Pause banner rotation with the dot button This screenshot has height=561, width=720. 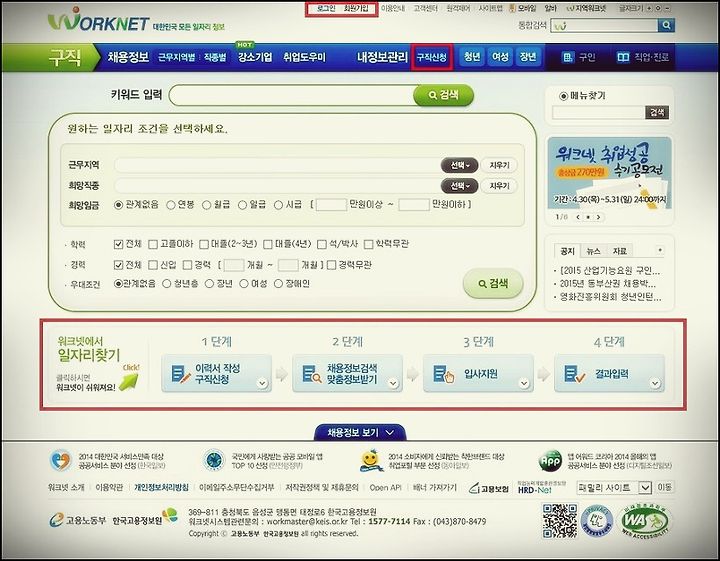[x=588, y=217]
